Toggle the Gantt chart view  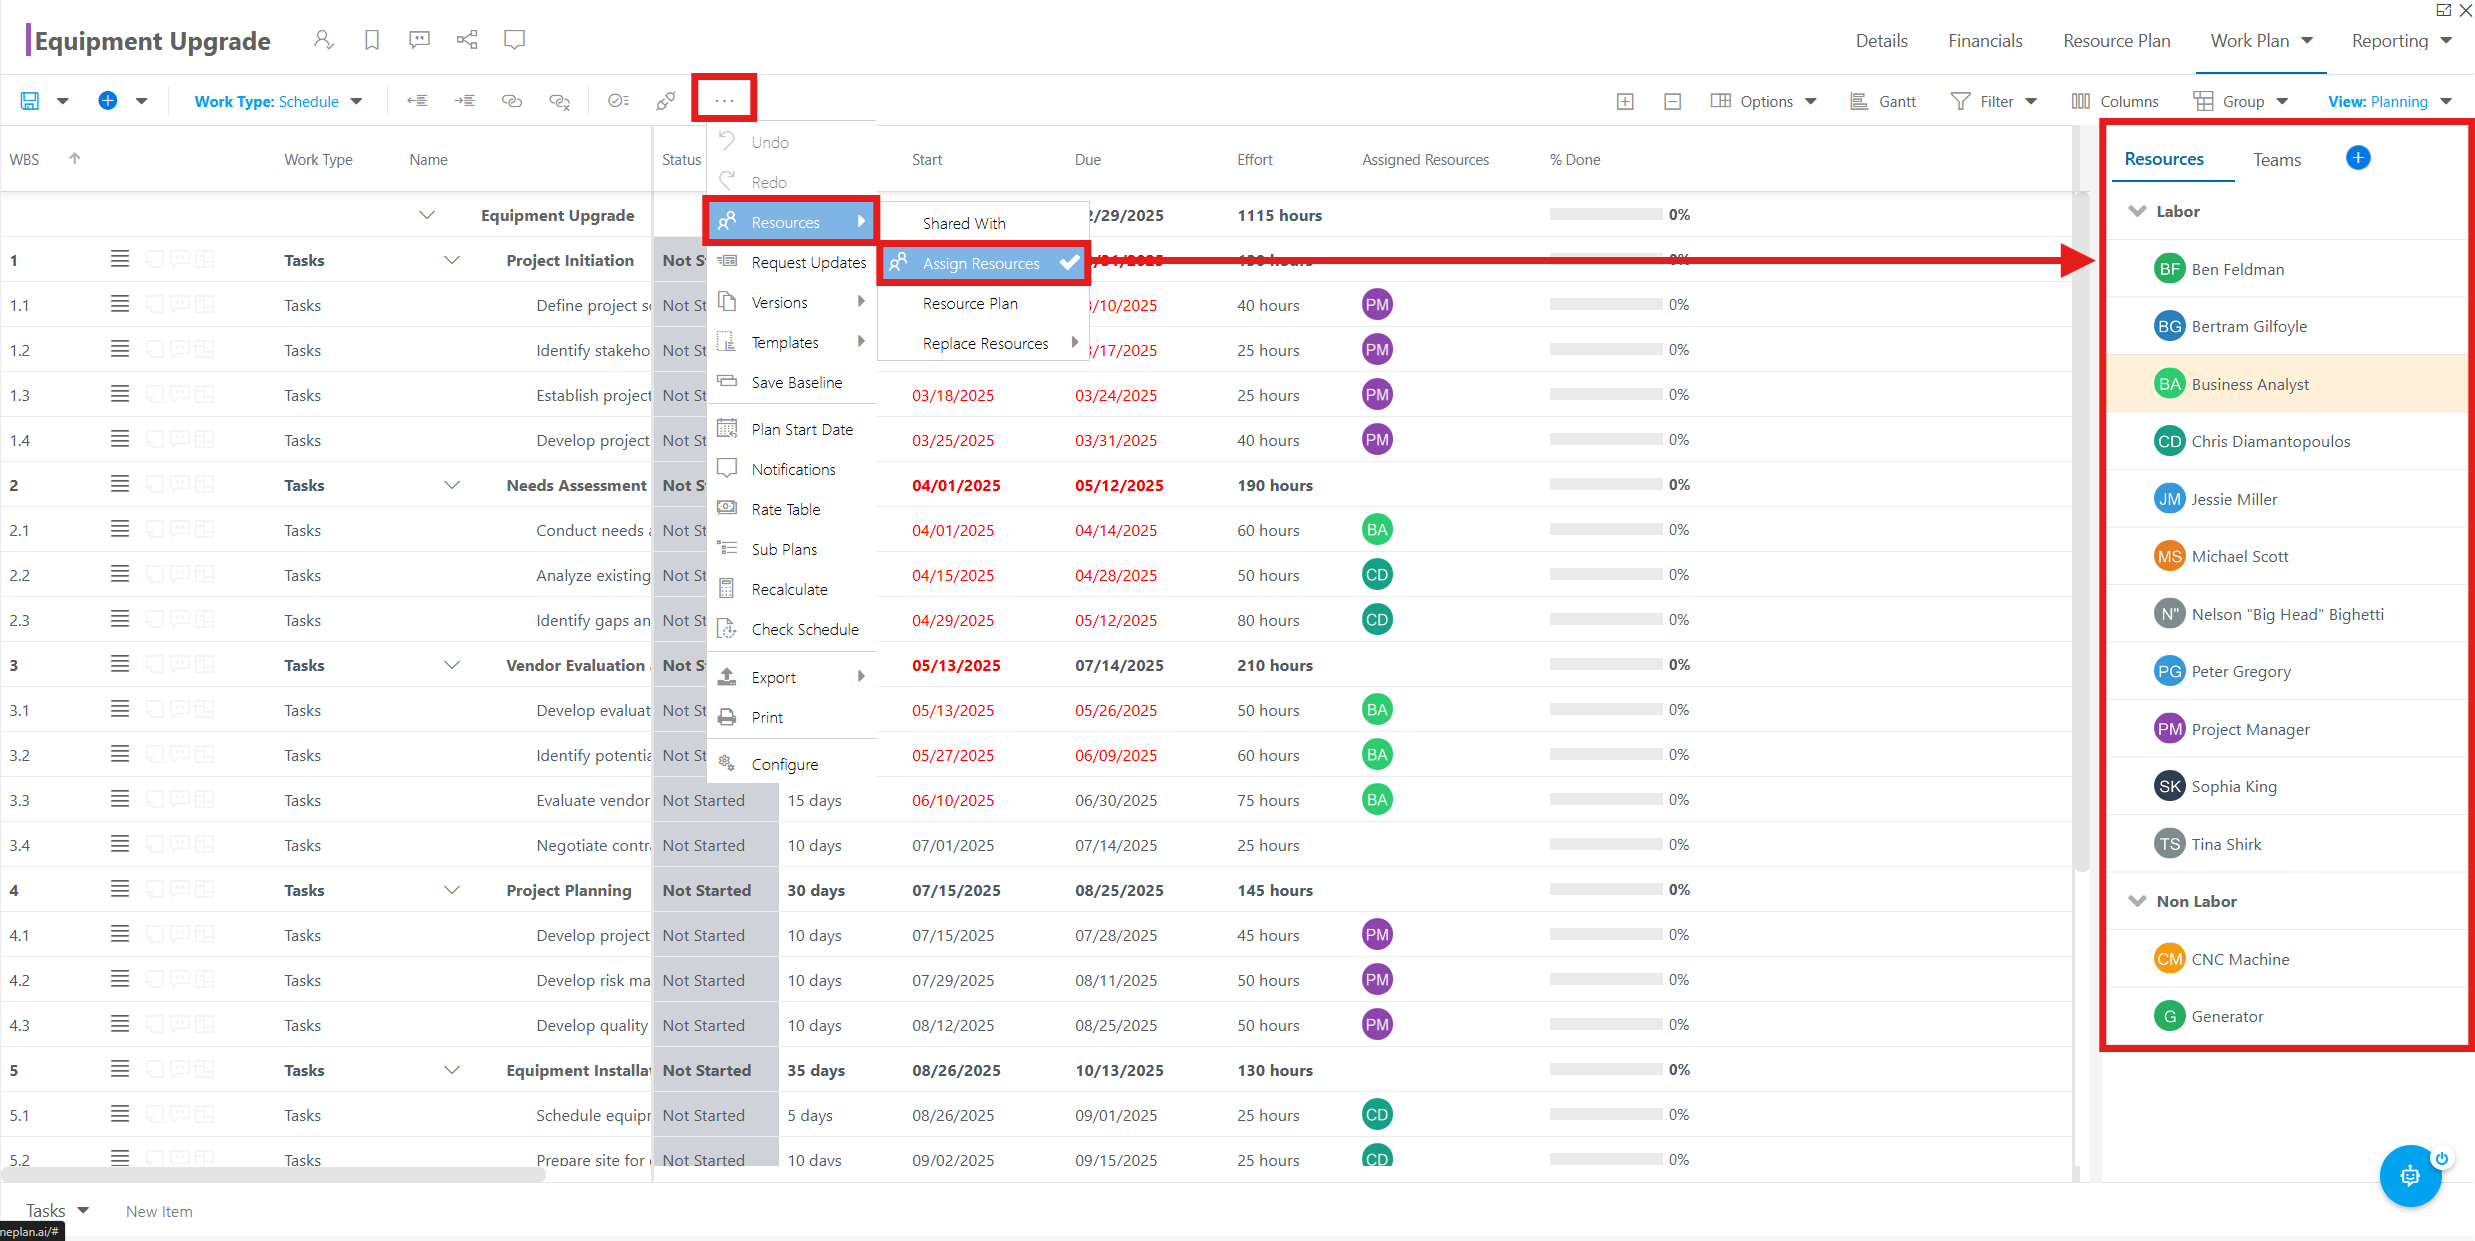point(1883,102)
